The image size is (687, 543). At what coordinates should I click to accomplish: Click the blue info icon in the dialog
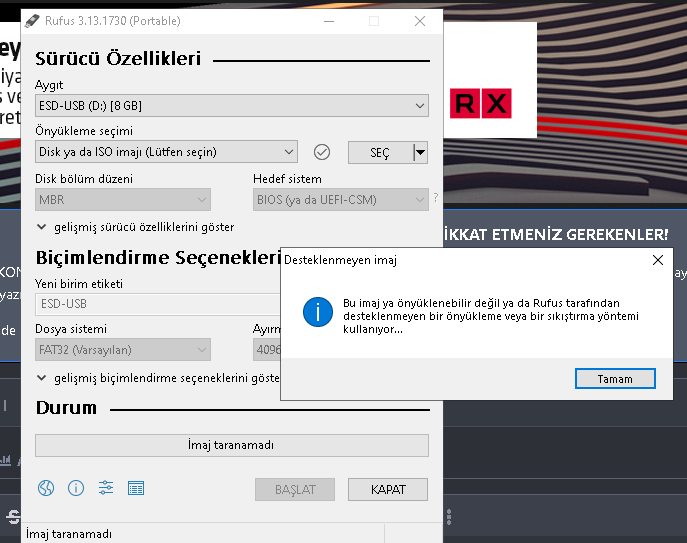[318, 312]
